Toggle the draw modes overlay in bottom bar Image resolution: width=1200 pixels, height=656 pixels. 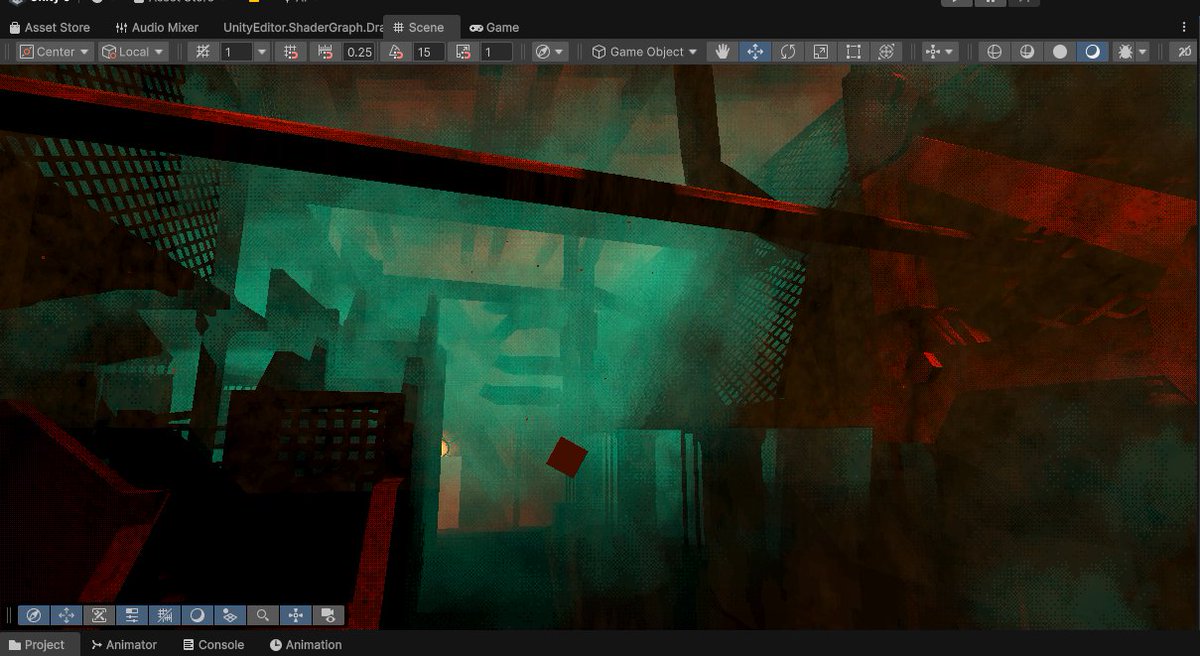[197, 615]
